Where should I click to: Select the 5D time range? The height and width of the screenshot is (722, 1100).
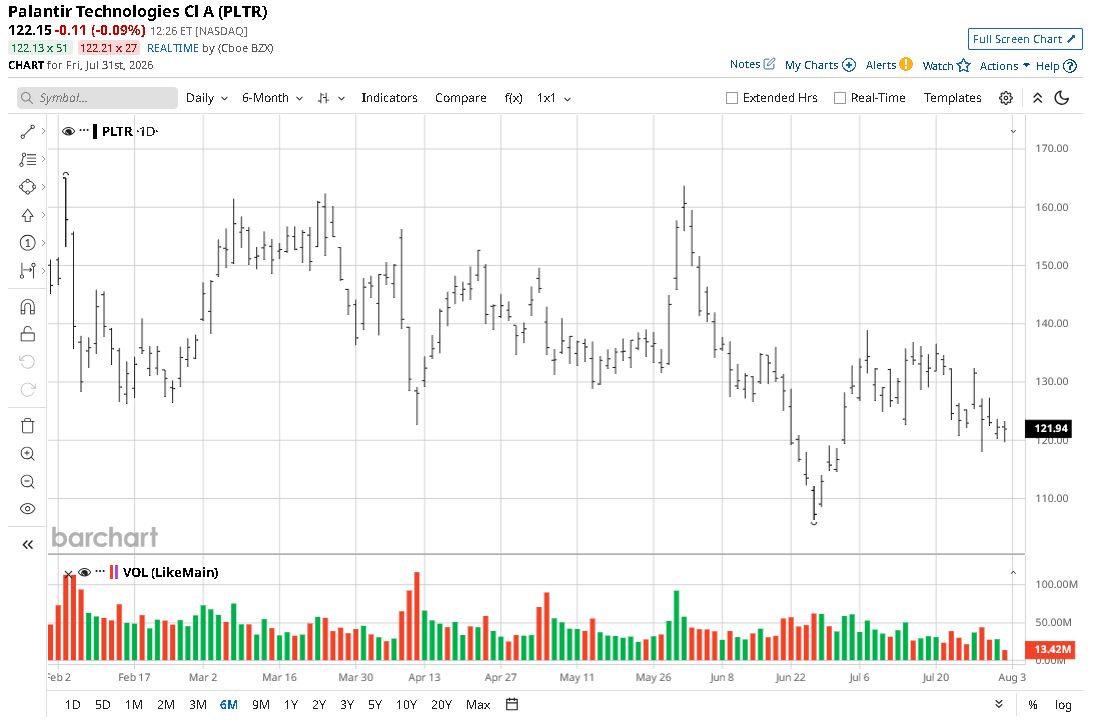(x=102, y=704)
